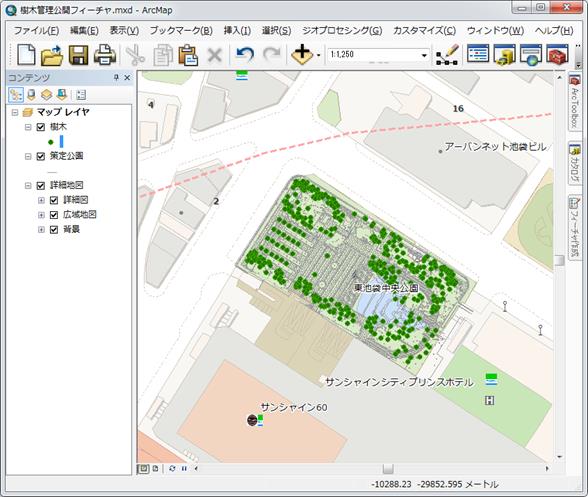Open the Add Data dropdown arrow
This screenshot has height=497, width=588.
tap(318, 55)
